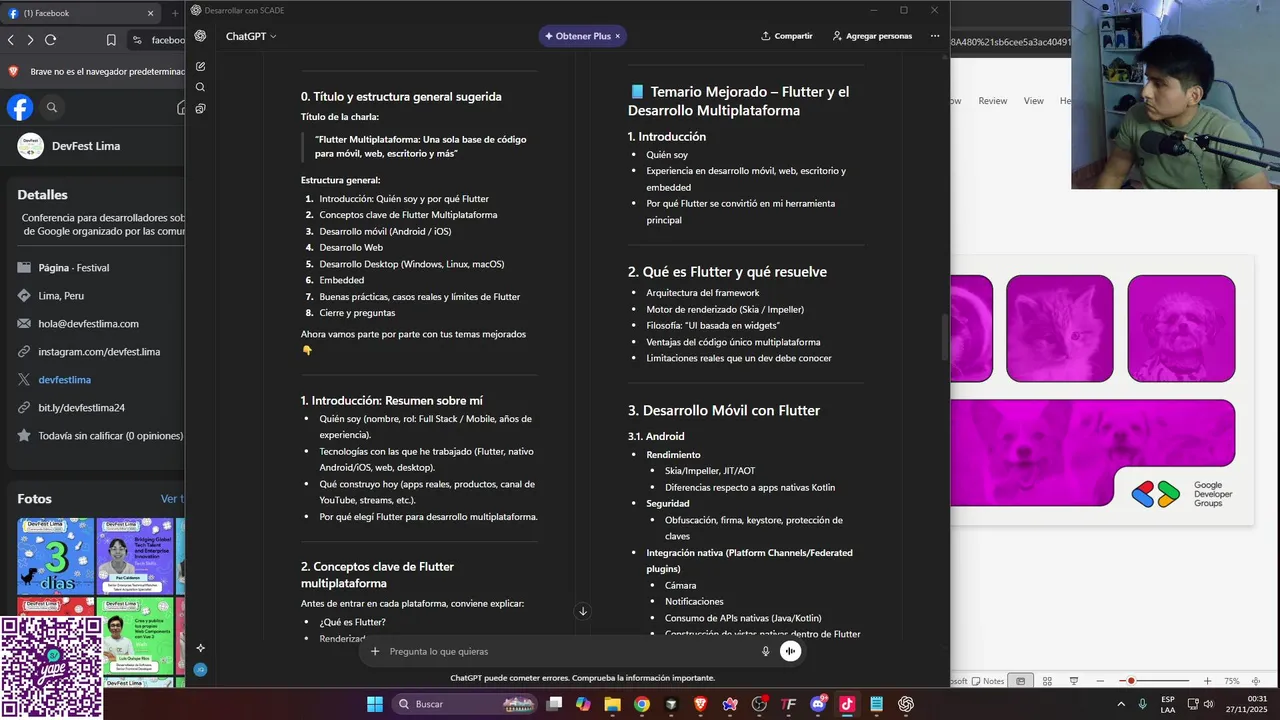
Task: Bookmark the page in the Brave toolbar
Action: [111, 40]
